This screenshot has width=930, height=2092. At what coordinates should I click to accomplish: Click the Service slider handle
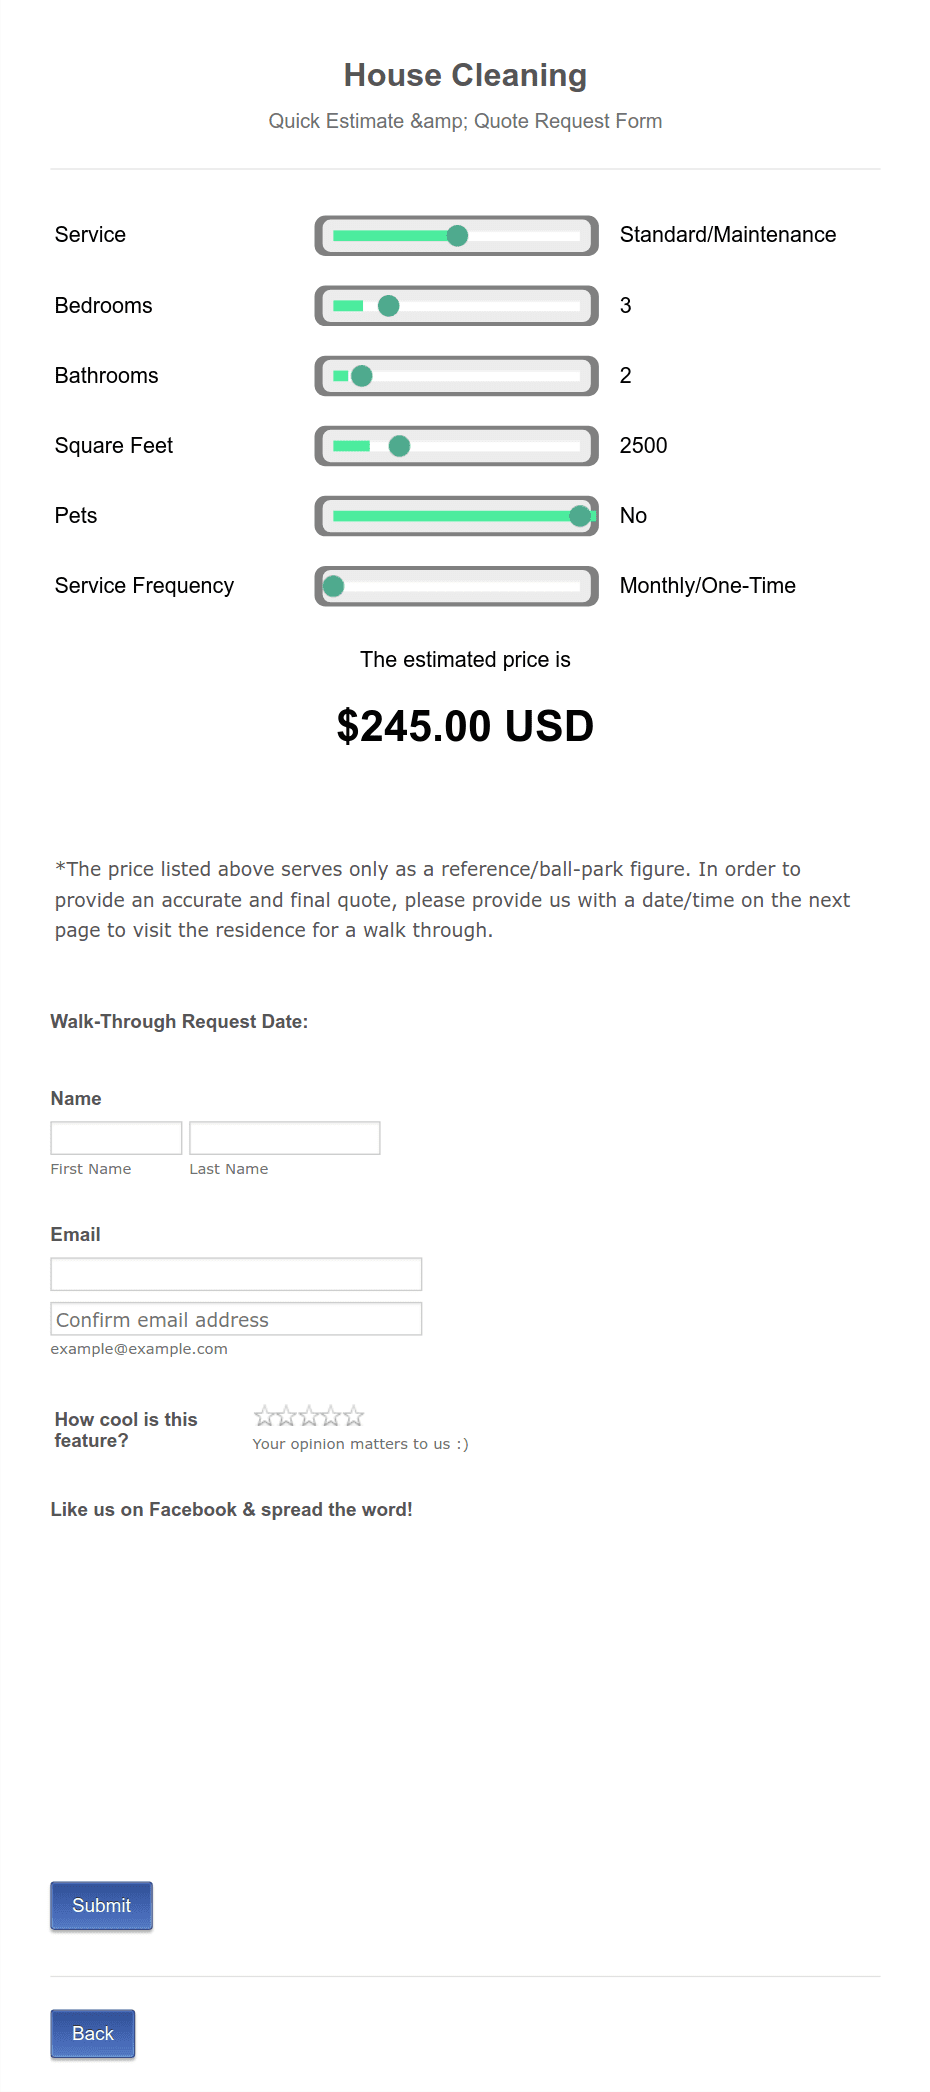[458, 236]
